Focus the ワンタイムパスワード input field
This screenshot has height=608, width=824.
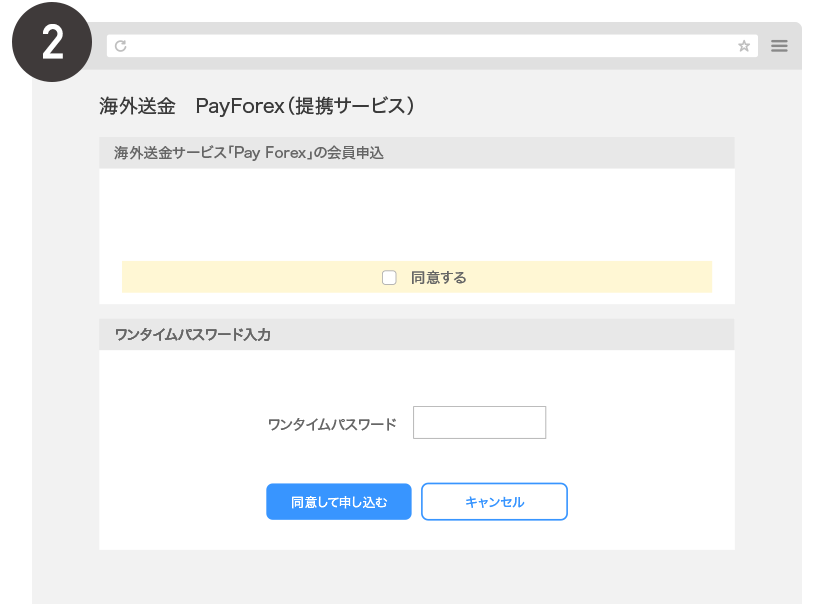click(x=479, y=422)
